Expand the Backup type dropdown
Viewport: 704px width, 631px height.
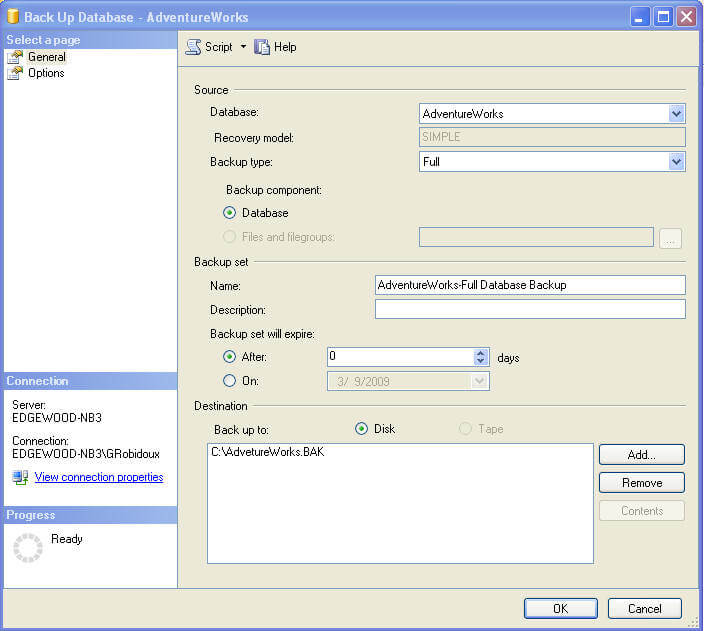(x=677, y=161)
